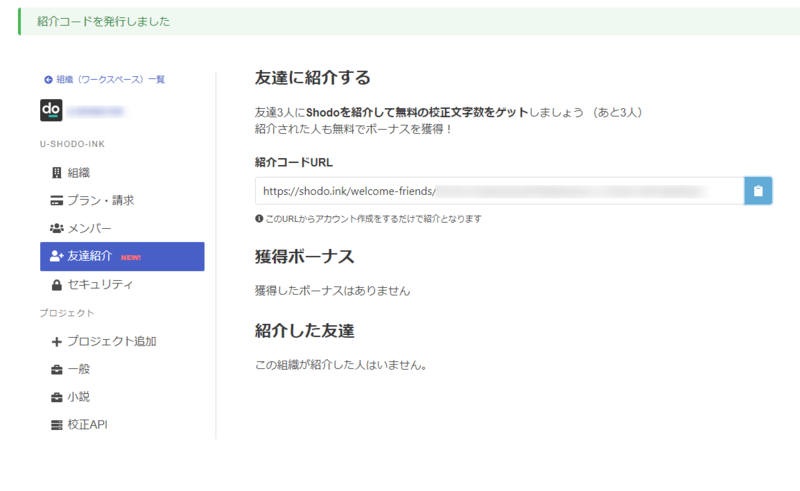Click the credit card icon for プラン・請求
The height and width of the screenshot is (491, 800).
point(57,201)
